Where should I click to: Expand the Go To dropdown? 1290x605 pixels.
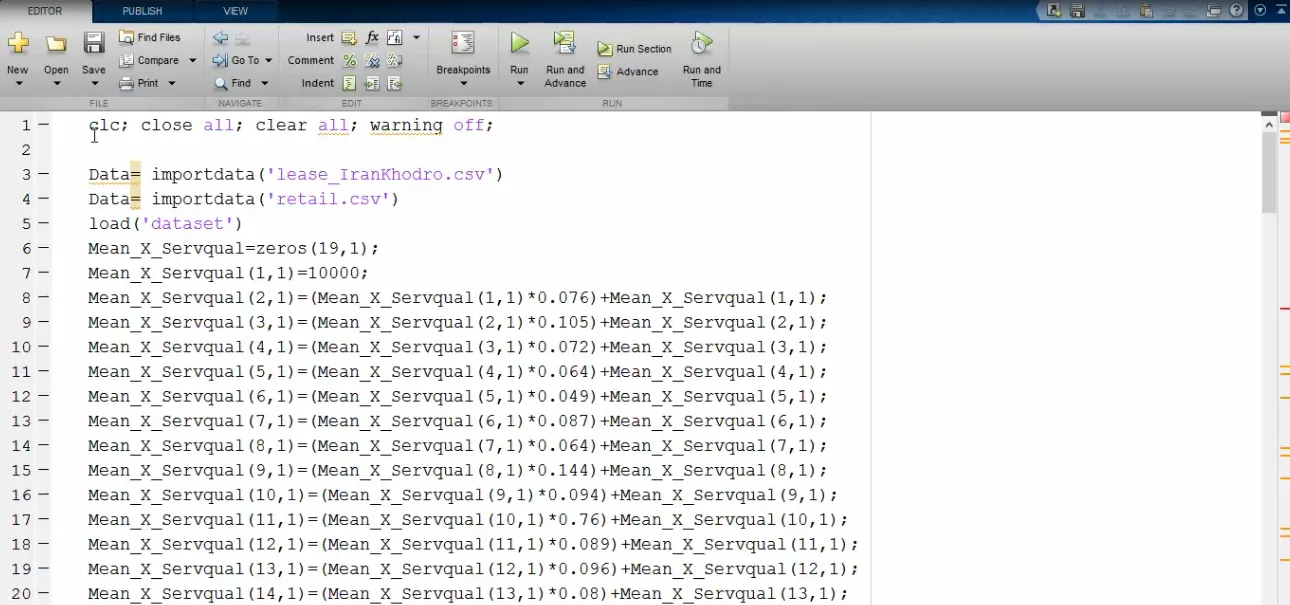click(268, 60)
